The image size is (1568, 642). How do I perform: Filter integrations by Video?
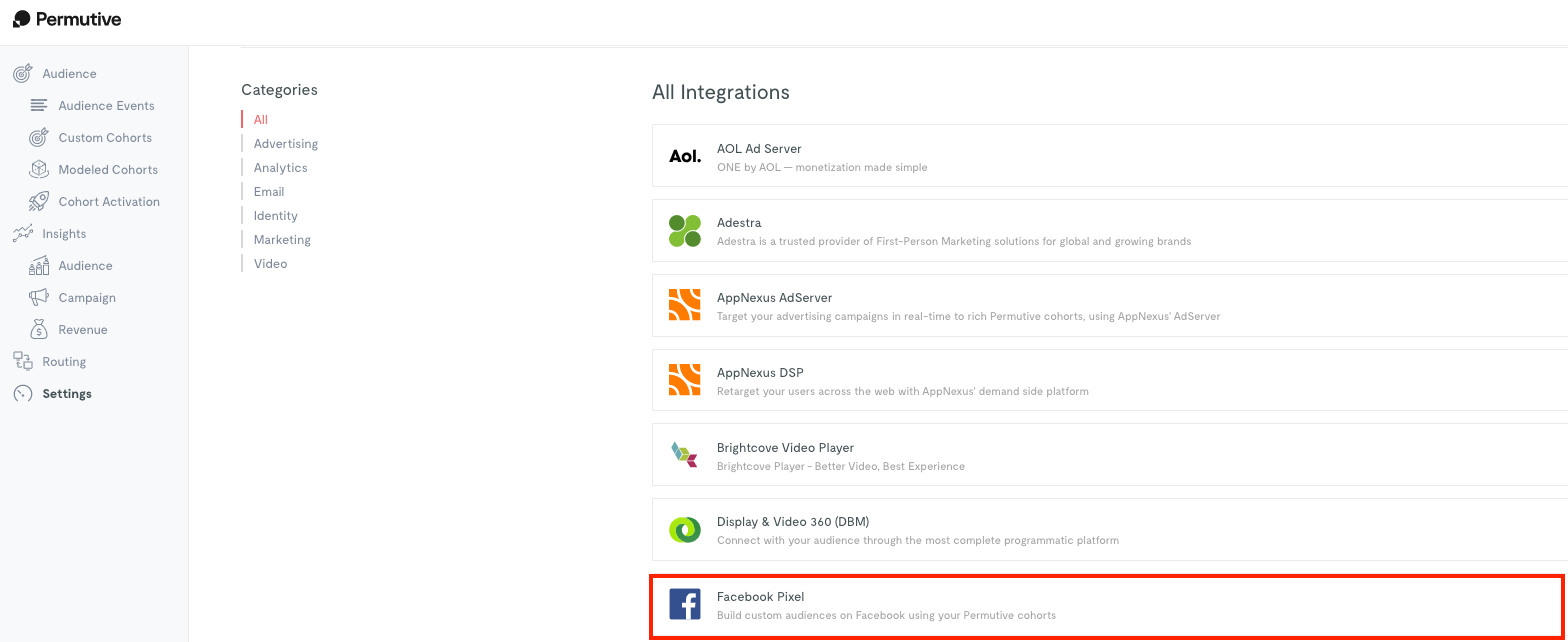click(x=270, y=264)
